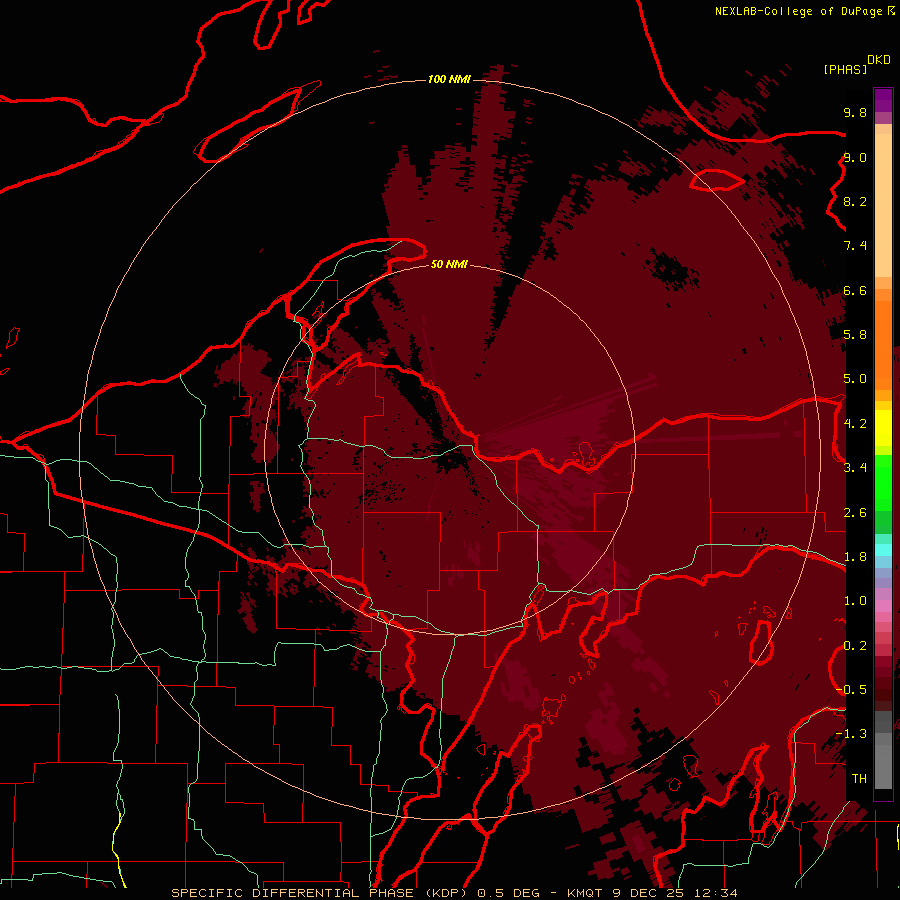Click the 7.4 value on the color scale
This screenshot has height=900, width=900.
coord(855,246)
